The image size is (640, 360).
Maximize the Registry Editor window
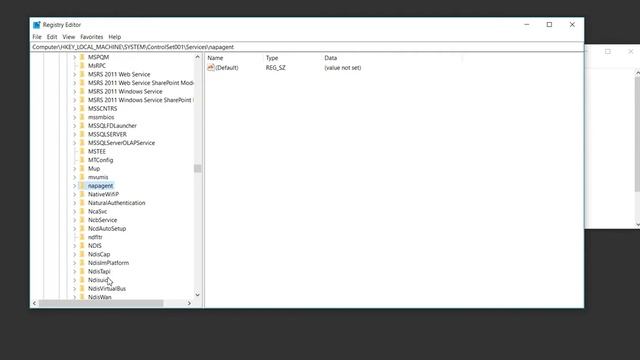click(549, 25)
